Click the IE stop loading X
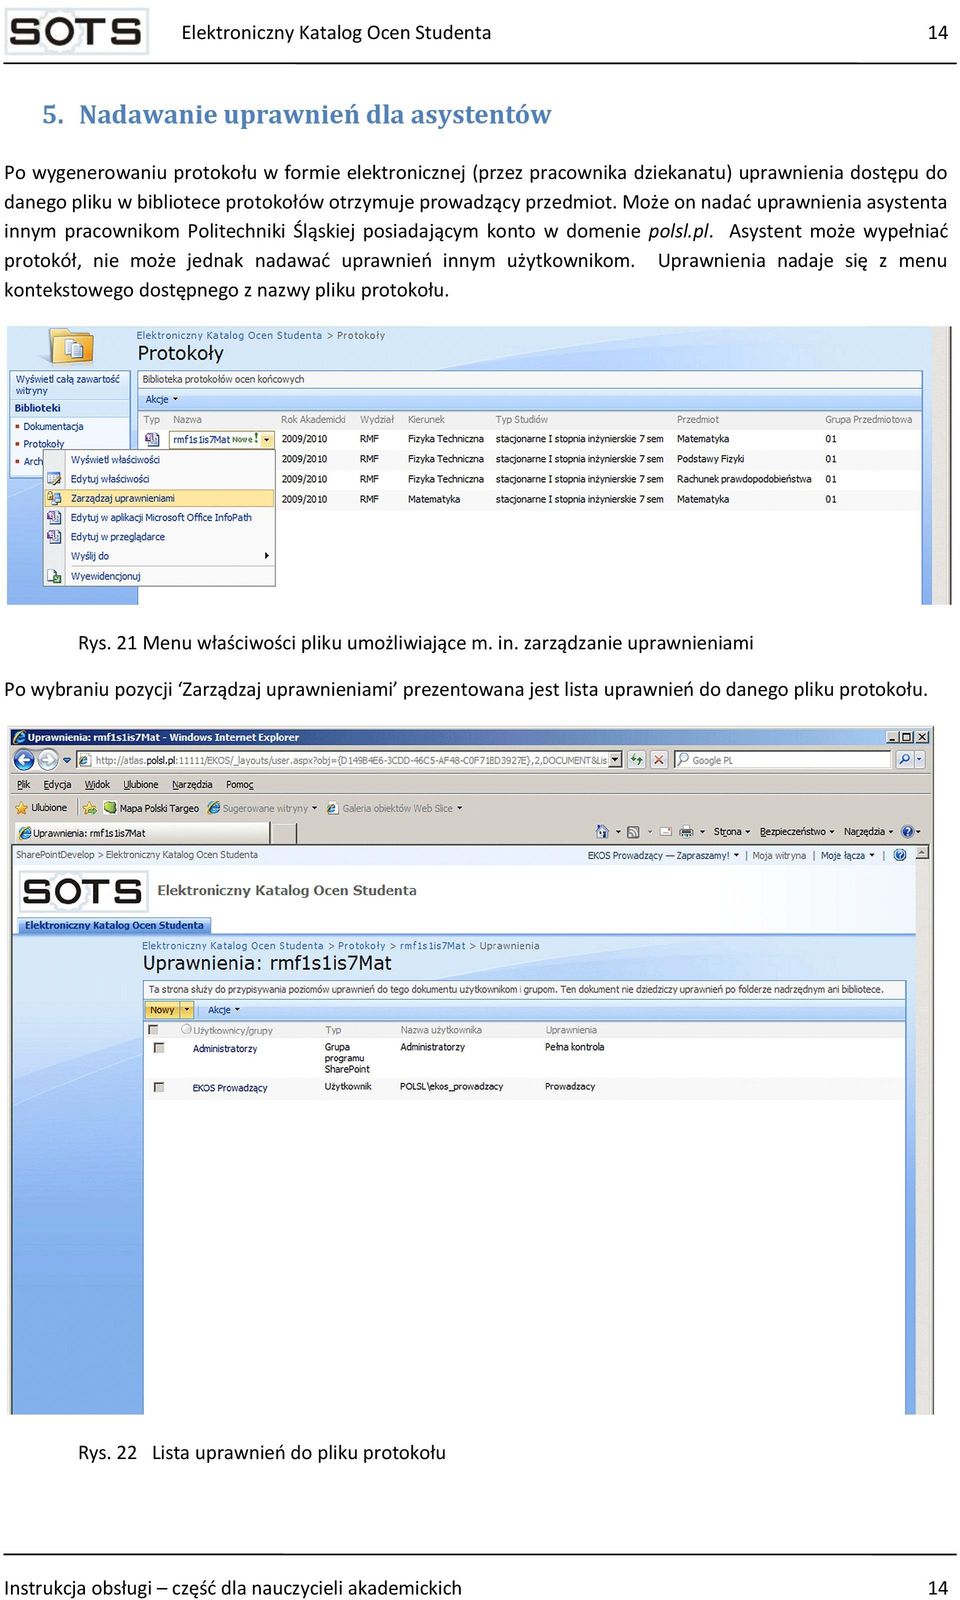This screenshot has height=1600, width=960. pos(659,760)
